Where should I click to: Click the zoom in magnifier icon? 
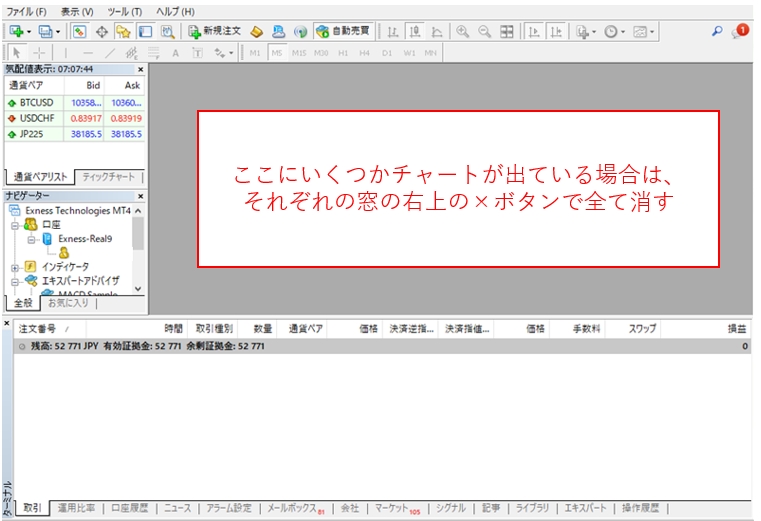(462, 32)
